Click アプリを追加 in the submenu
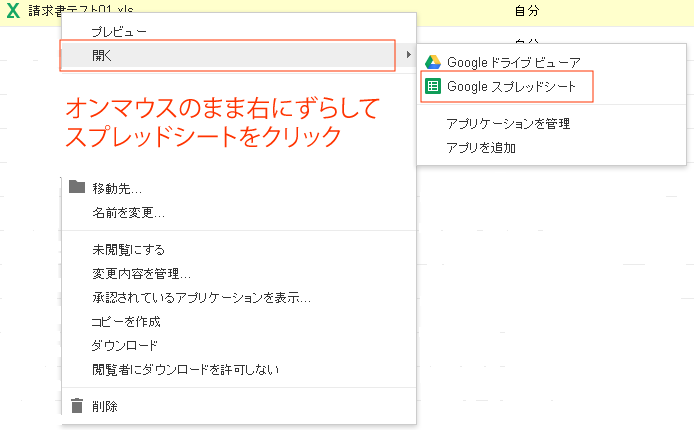 coord(481,147)
